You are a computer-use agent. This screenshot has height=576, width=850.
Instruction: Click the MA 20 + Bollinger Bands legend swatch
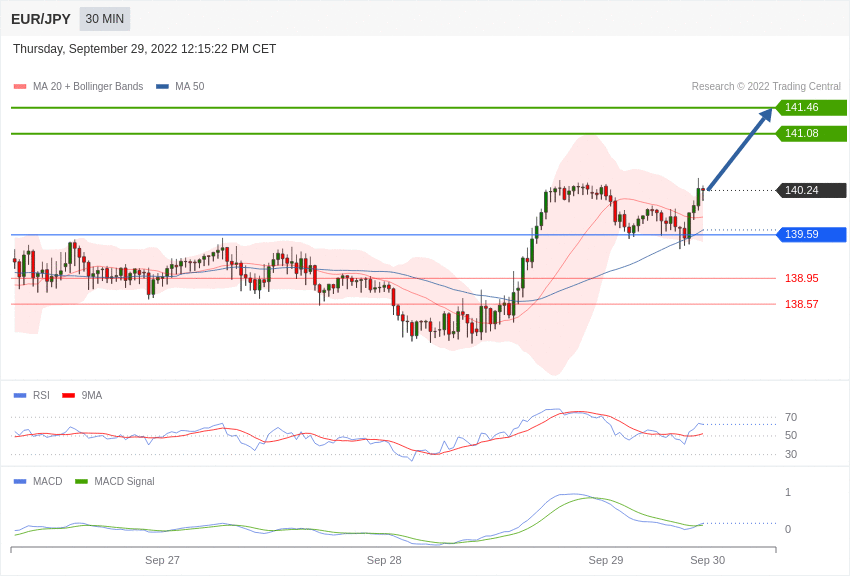click(x=20, y=87)
